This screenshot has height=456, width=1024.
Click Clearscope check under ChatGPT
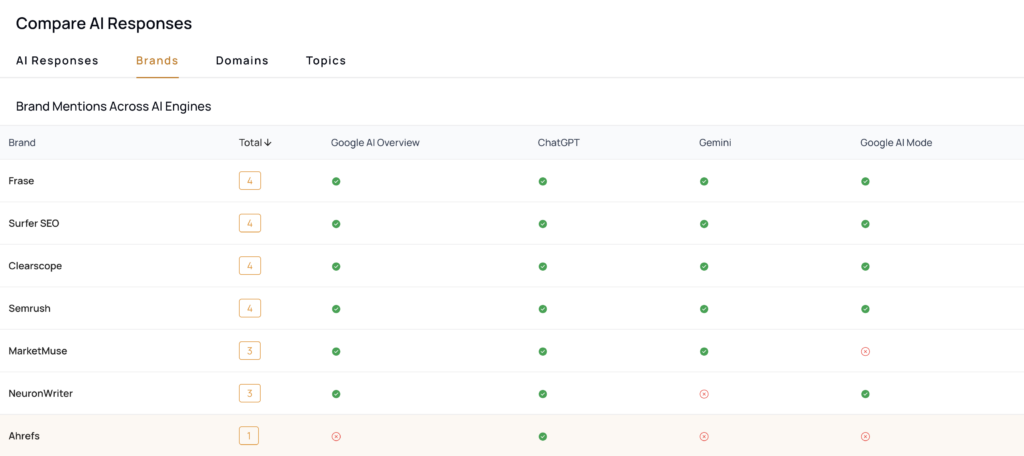pos(543,267)
